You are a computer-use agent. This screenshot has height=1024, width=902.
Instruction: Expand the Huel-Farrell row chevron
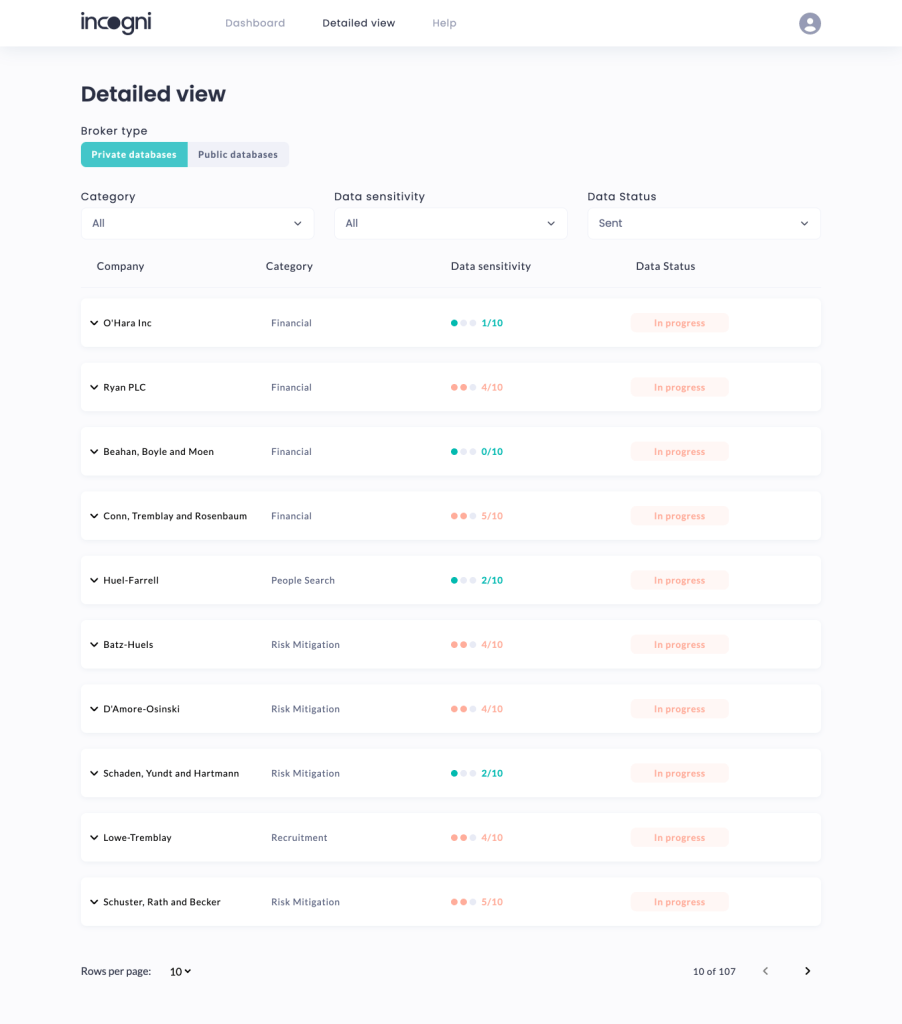pos(94,580)
